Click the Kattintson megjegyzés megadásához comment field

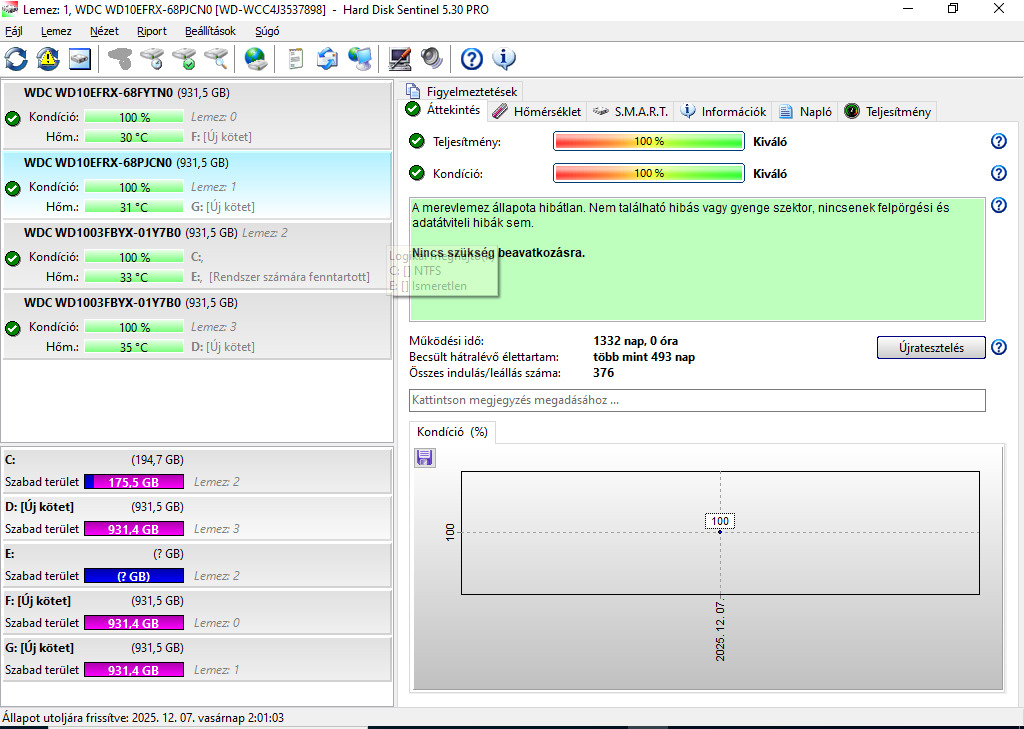[x=697, y=400]
